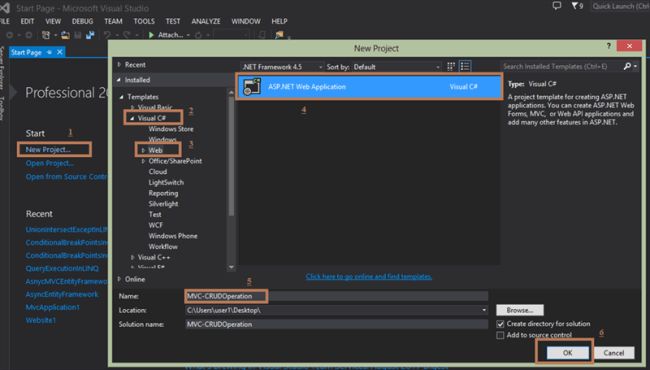Select the LightSwitch tree item
The width and height of the screenshot is (650, 370).
tap(166, 182)
